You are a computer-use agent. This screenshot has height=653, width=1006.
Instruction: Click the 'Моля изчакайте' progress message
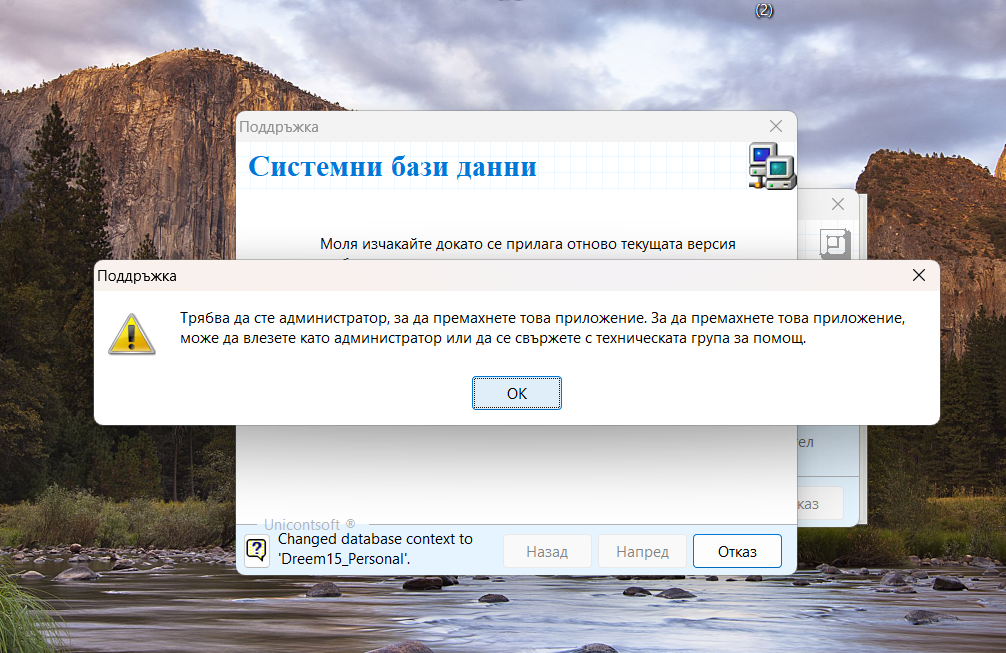(x=527, y=244)
